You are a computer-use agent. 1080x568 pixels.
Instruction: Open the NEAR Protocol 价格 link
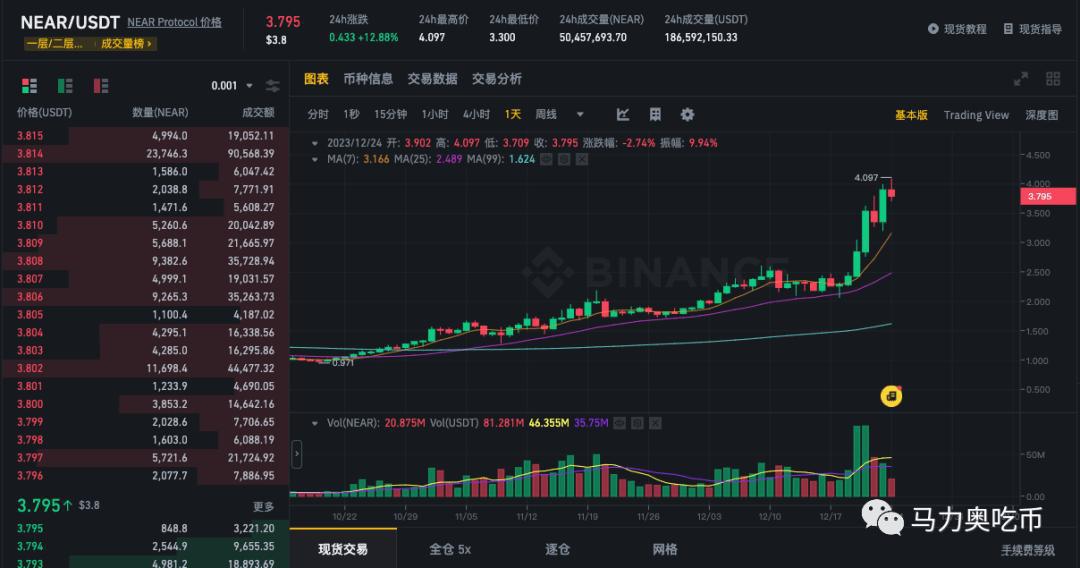click(x=174, y=22)
